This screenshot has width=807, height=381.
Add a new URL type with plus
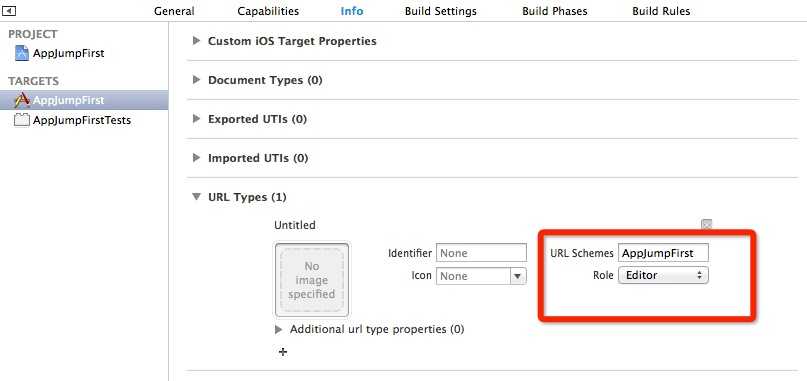point(283,352)
